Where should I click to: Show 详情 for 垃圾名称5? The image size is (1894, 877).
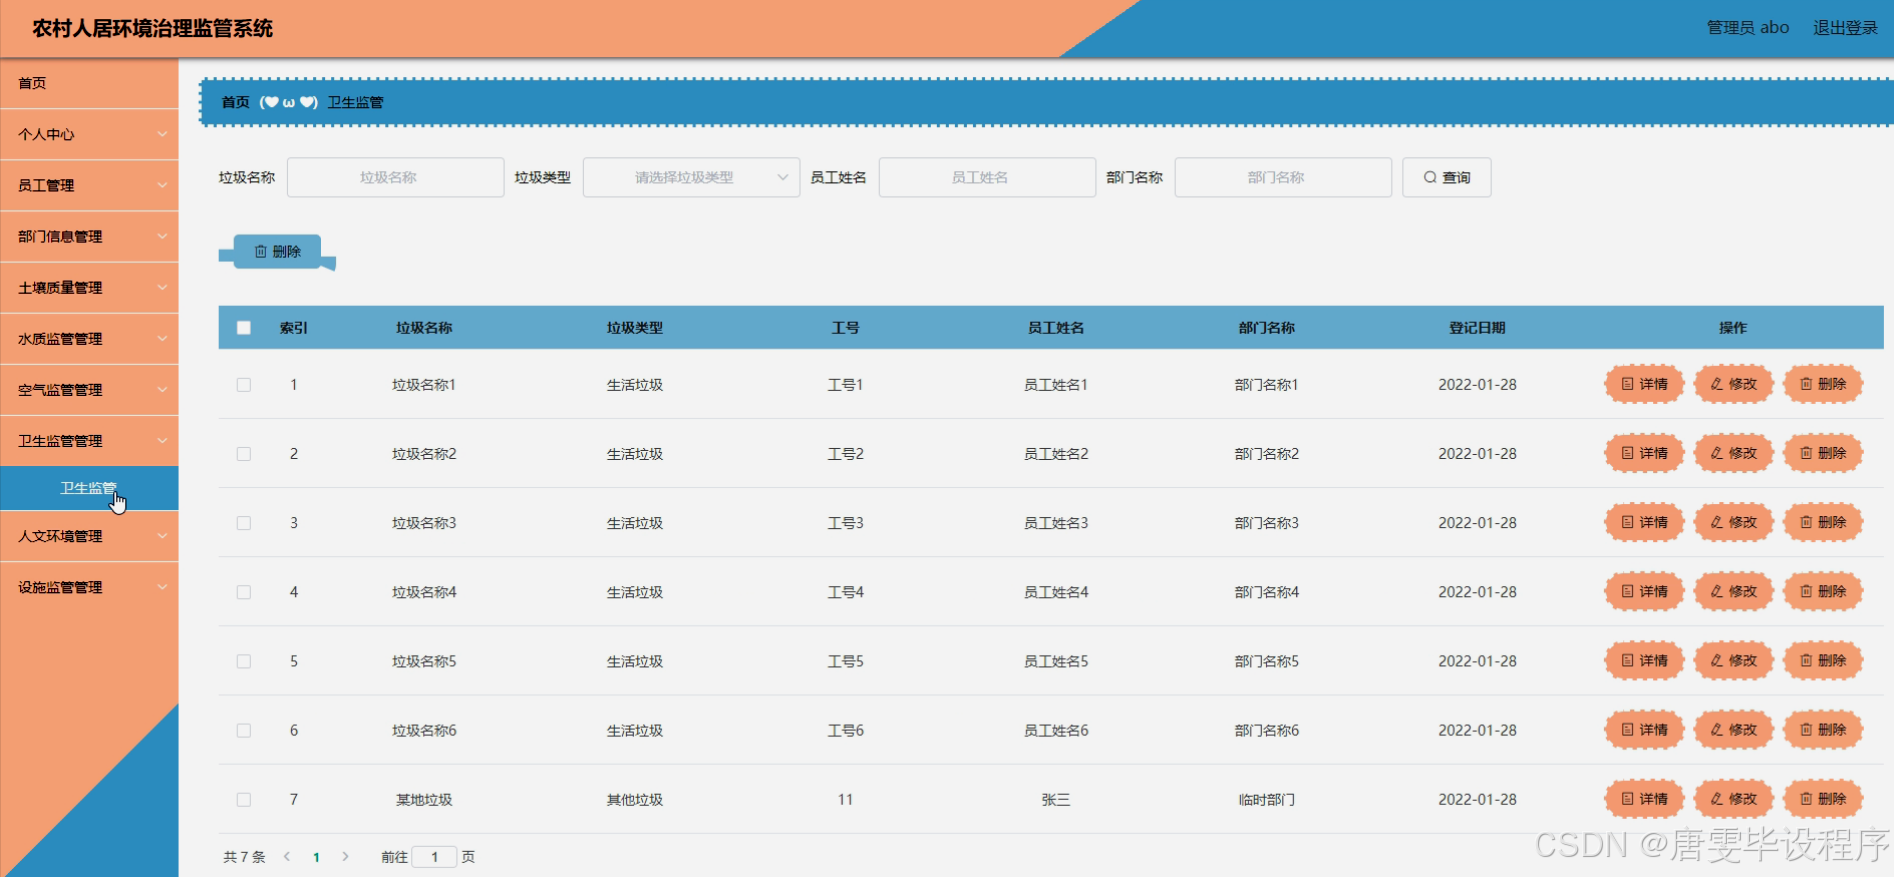(1644, 660)
